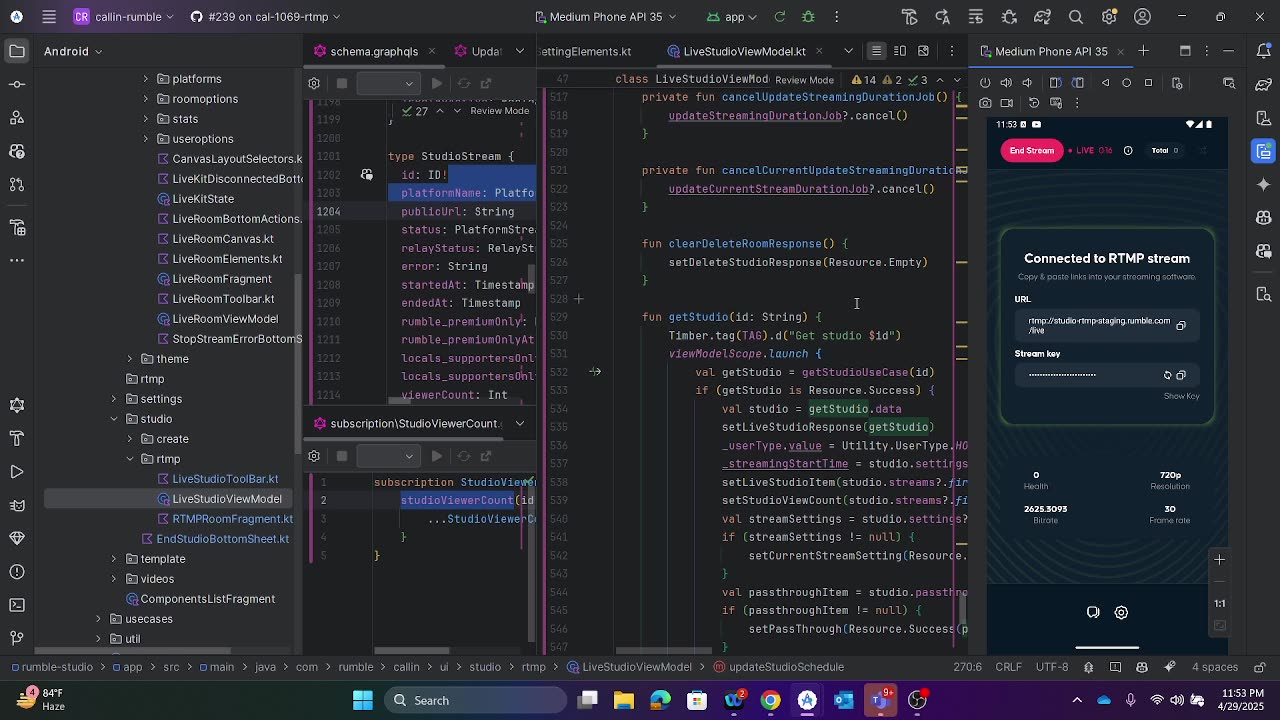1280x720 pixels.
Task: Click emulator volume up icon
Action: (1006, 83)
